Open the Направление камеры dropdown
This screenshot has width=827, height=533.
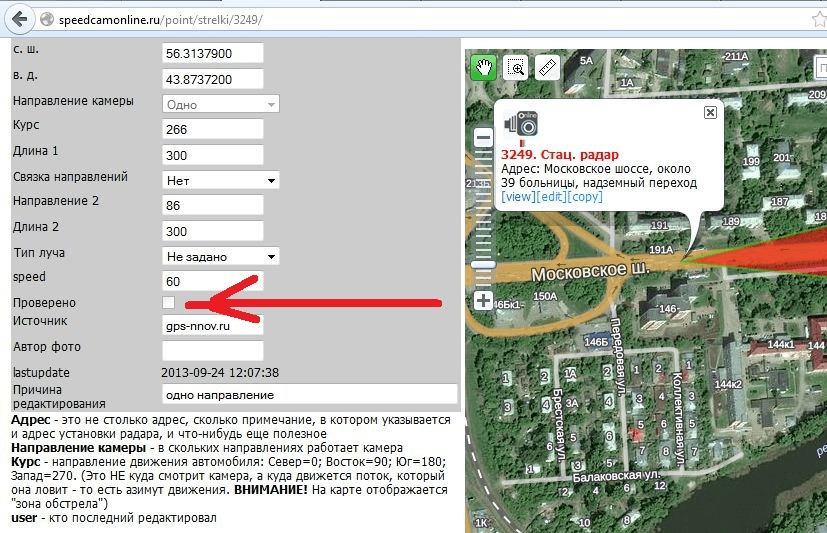[220, 104]
